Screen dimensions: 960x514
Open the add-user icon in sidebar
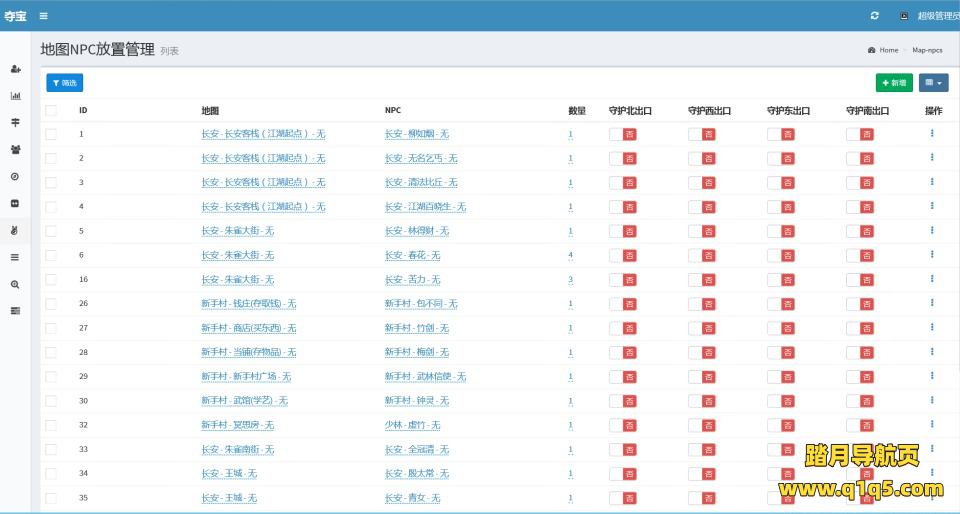[15, 69]
